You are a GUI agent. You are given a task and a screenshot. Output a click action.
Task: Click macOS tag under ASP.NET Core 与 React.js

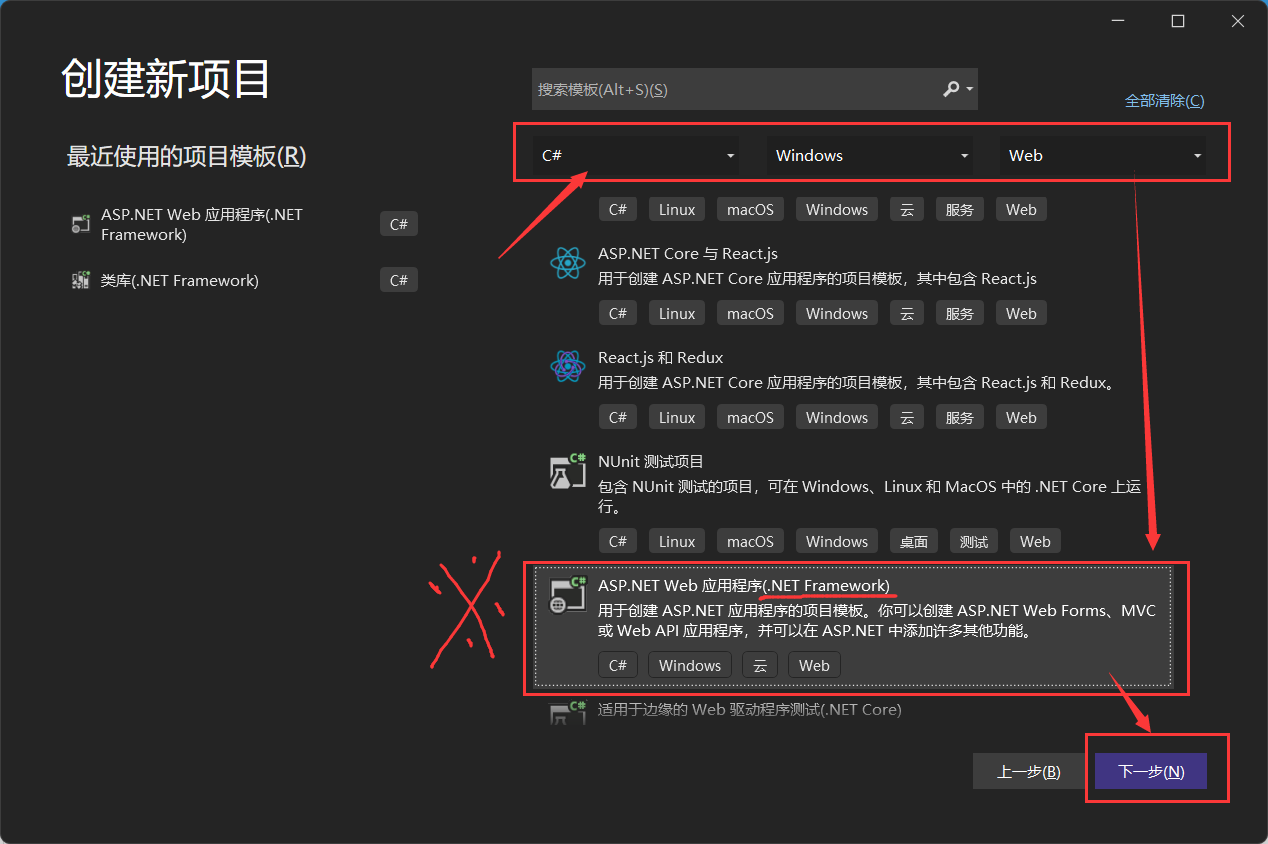click(751, 313)
